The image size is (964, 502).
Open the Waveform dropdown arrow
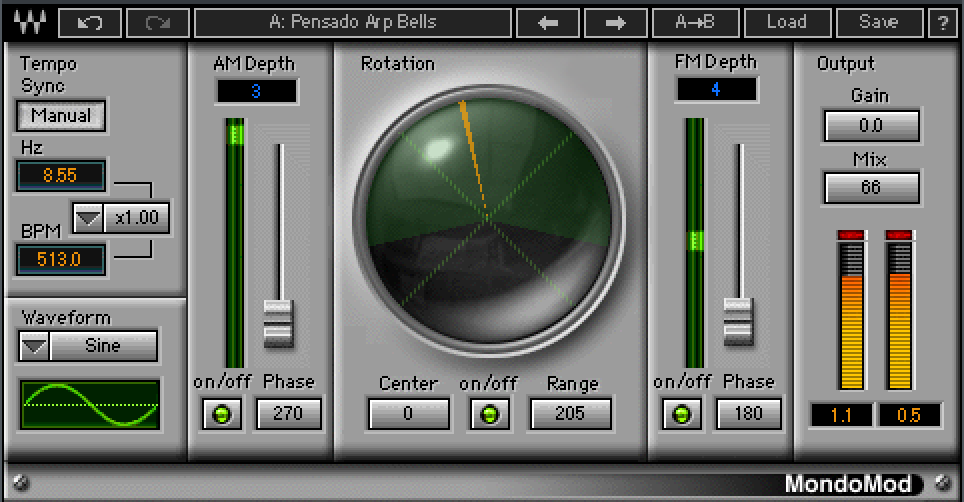coord(34,346)
